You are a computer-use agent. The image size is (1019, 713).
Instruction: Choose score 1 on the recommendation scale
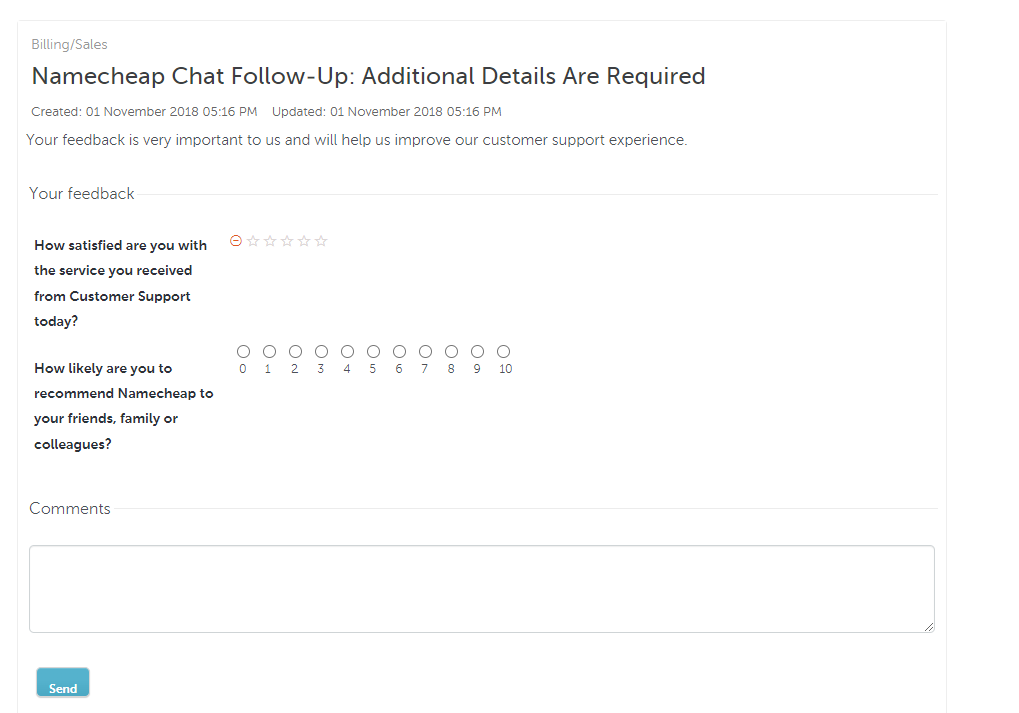click(x=269, y=351)
